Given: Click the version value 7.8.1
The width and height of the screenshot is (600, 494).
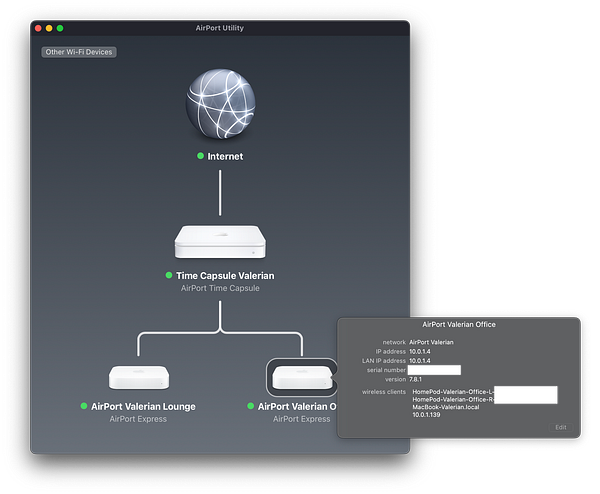Looking at the screenshot, I should [415, 379].
